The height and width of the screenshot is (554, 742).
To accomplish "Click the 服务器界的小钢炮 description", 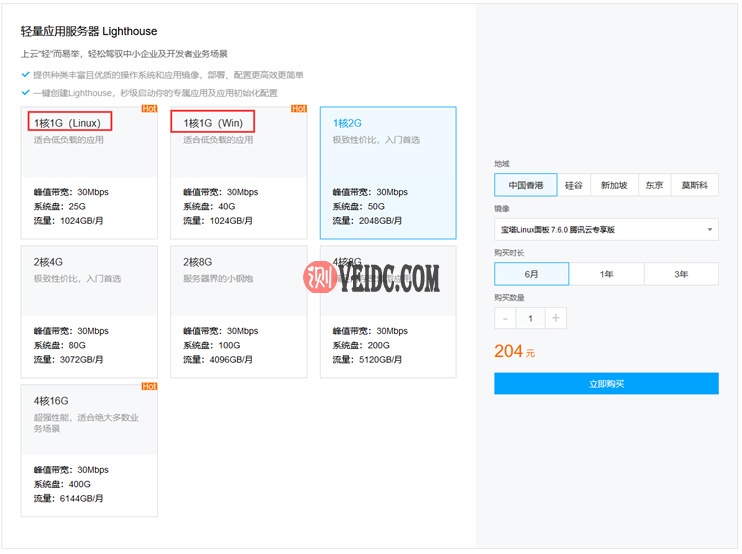I will point(218,279).
